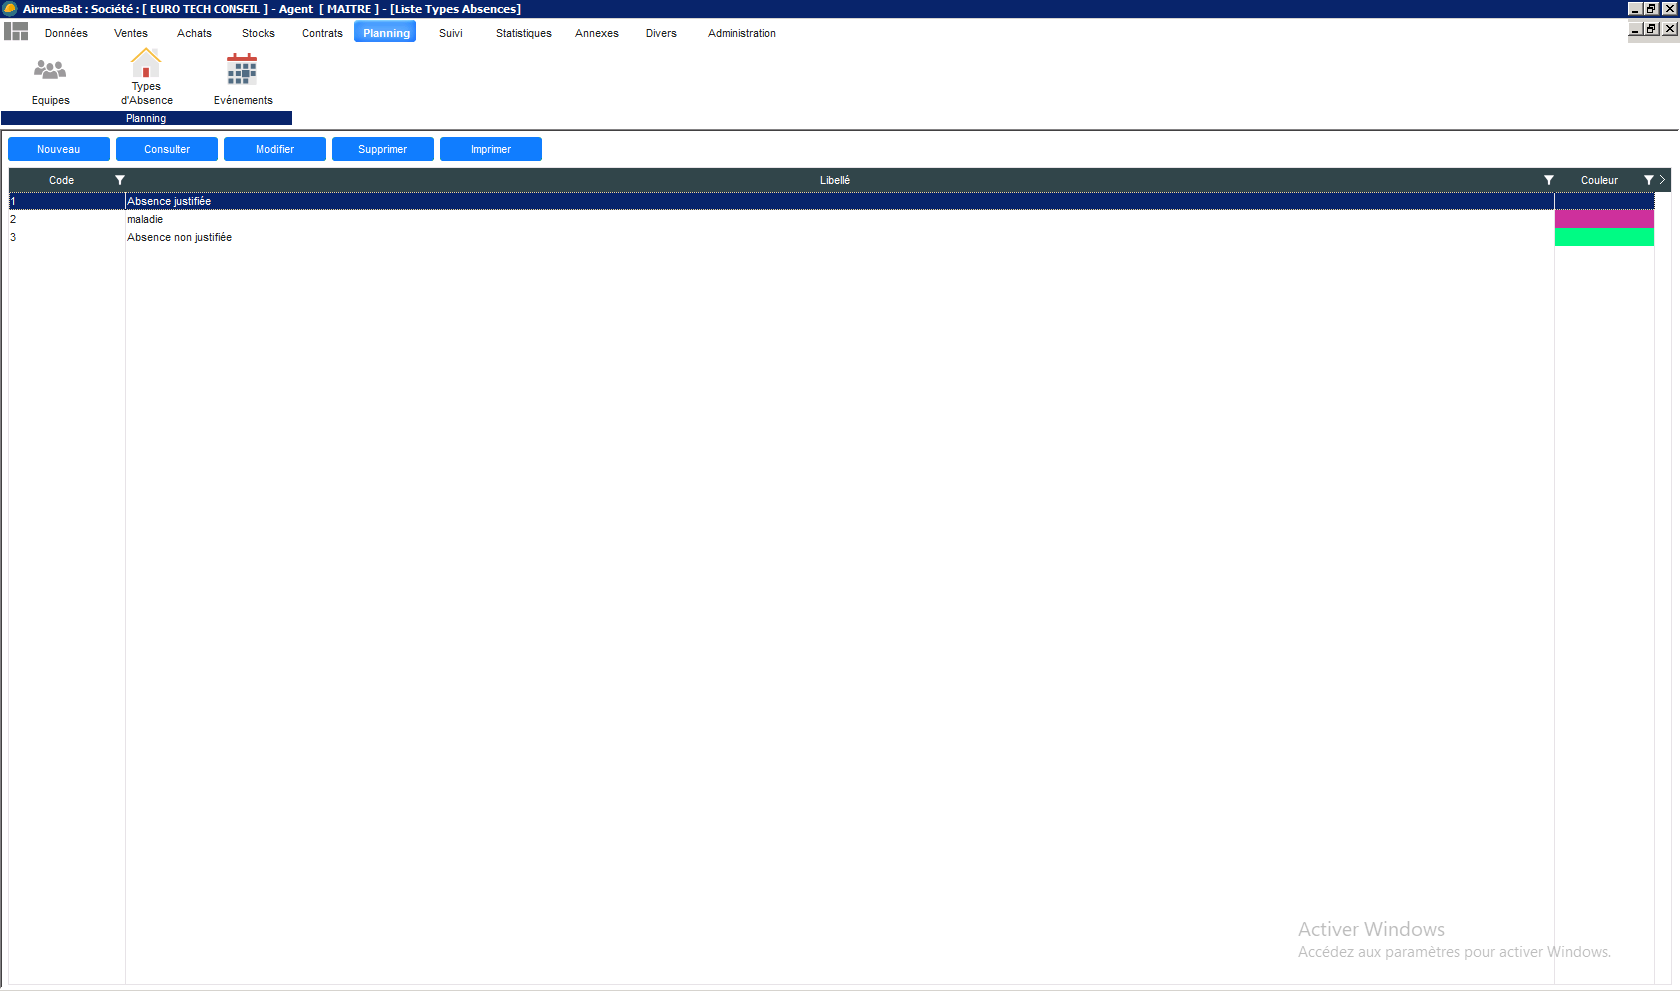The image size is (1680, 991).
Task: Click the Types d'Absence house icon
Action: pyautogui.click(x=146, y=64)
